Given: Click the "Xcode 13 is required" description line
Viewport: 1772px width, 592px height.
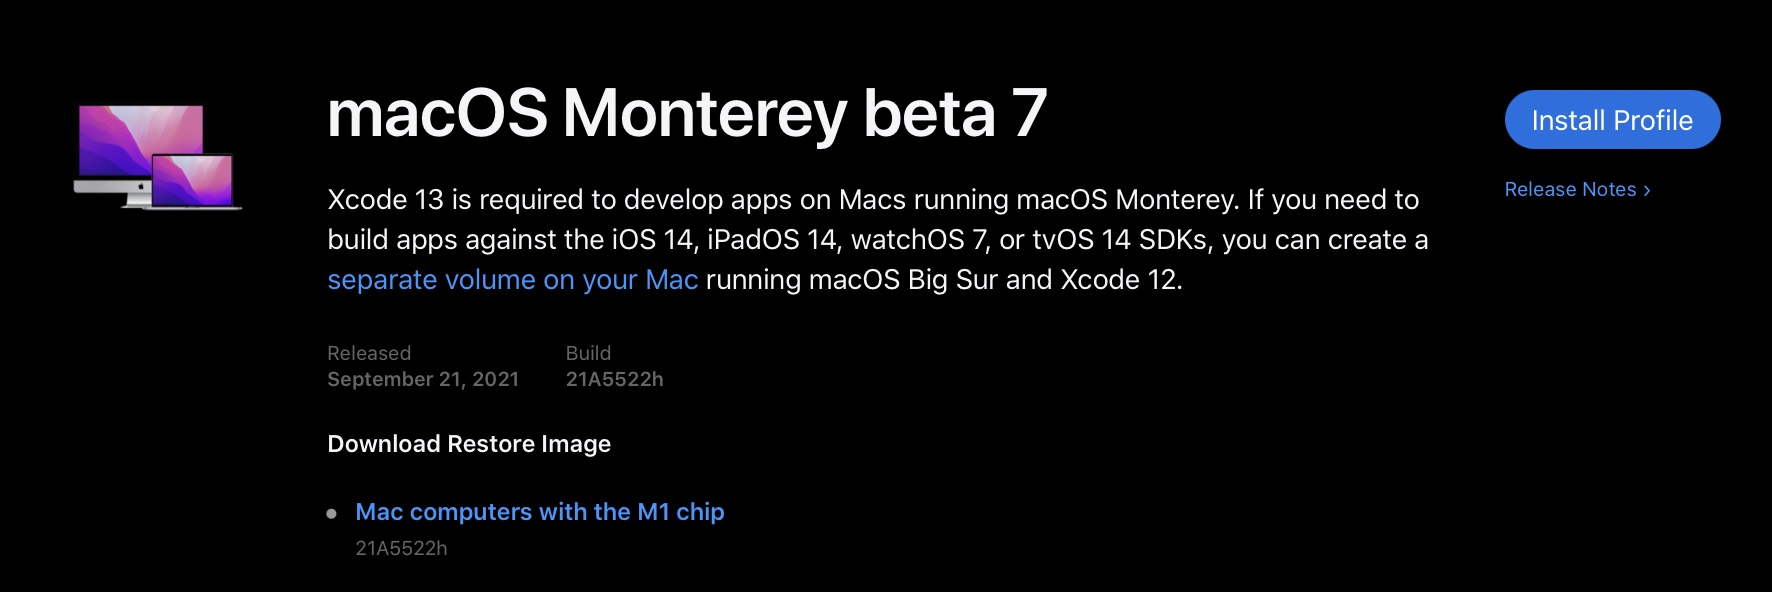Looking at the screenshot, I should 872,200.
